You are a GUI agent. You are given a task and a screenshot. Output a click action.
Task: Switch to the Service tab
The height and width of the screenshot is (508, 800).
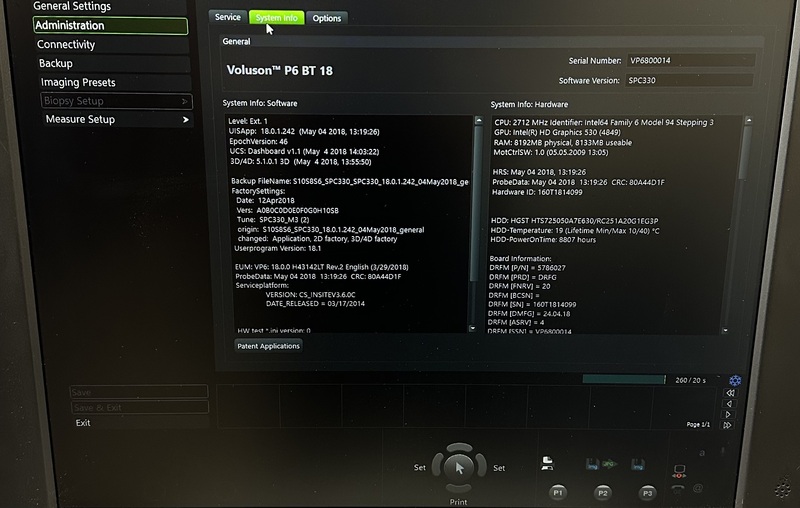(x=228, y=18)
